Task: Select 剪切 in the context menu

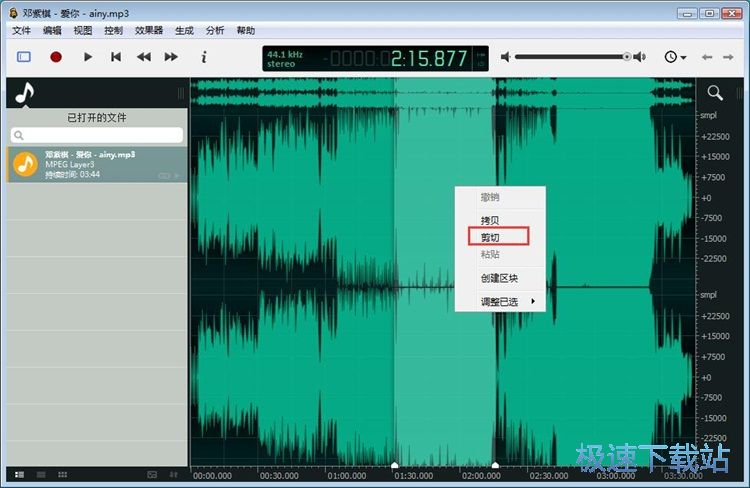Action: point(490,237)
